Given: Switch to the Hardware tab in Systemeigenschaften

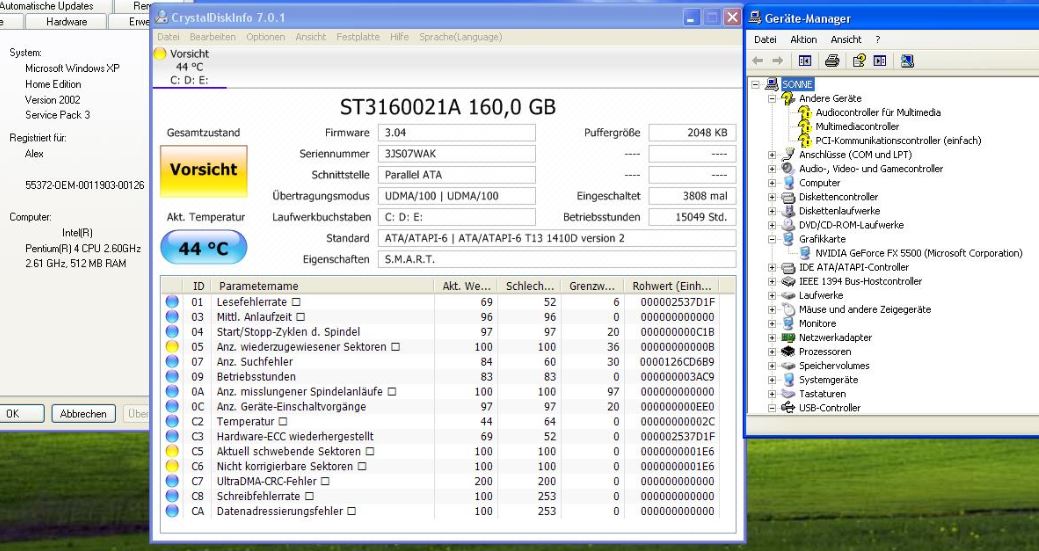Looking at the screenshot, I should 66,22.
